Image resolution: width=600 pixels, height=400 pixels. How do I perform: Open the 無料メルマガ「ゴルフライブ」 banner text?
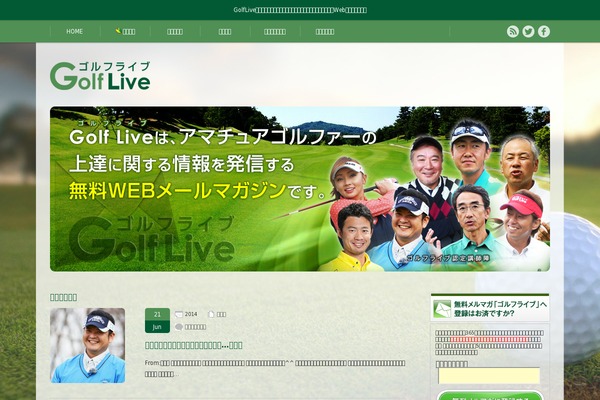[x=500, y=309]
